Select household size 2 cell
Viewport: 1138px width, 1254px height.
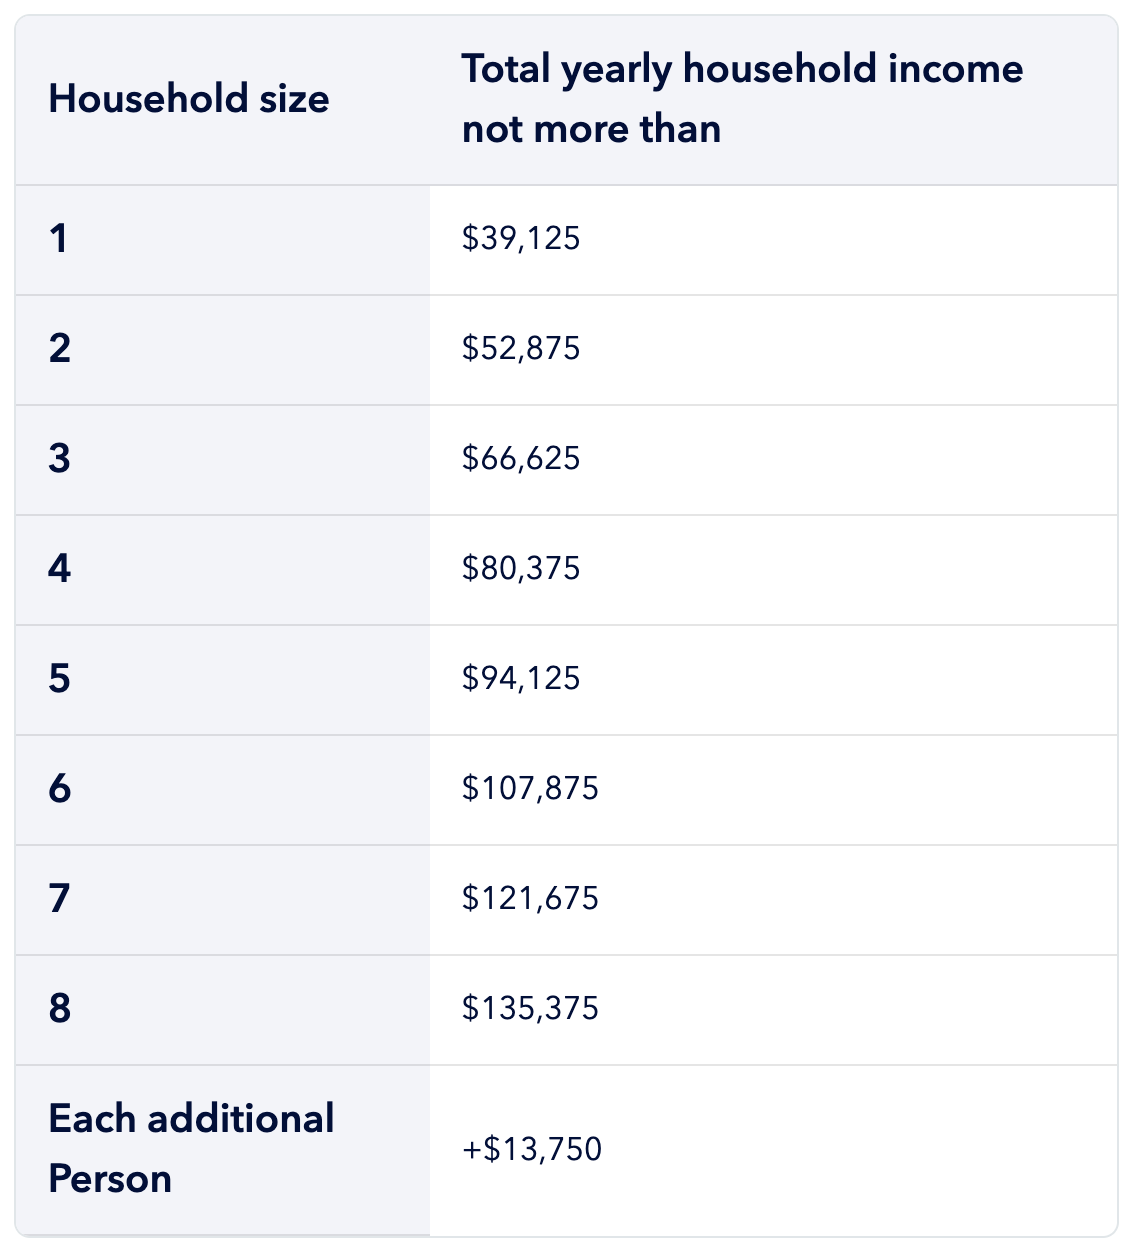60,349
